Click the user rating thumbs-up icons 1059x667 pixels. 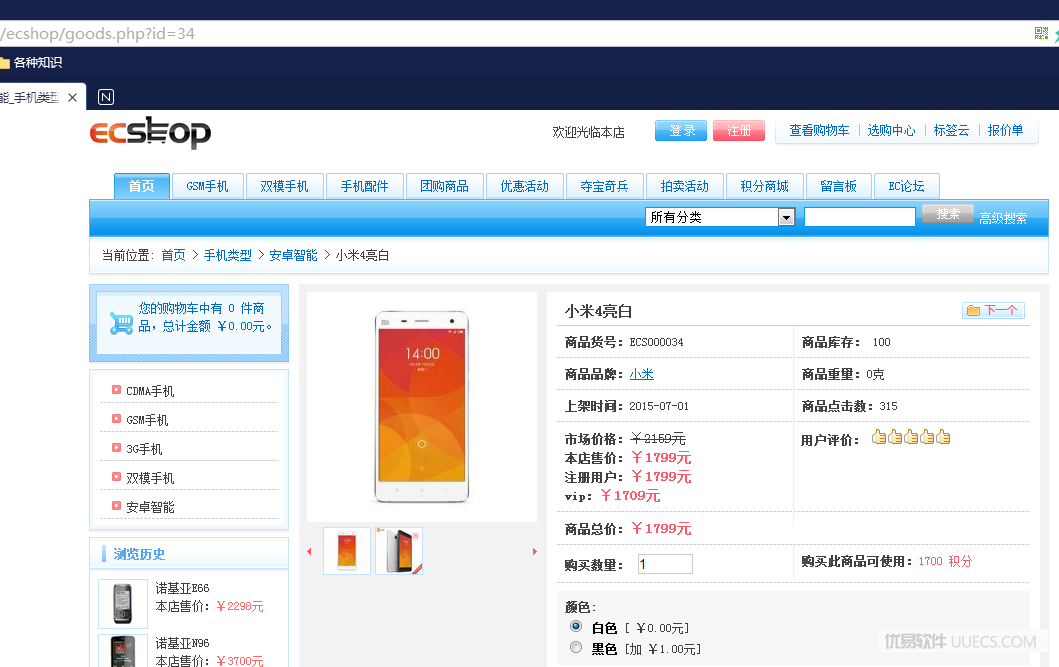(911, 437)
